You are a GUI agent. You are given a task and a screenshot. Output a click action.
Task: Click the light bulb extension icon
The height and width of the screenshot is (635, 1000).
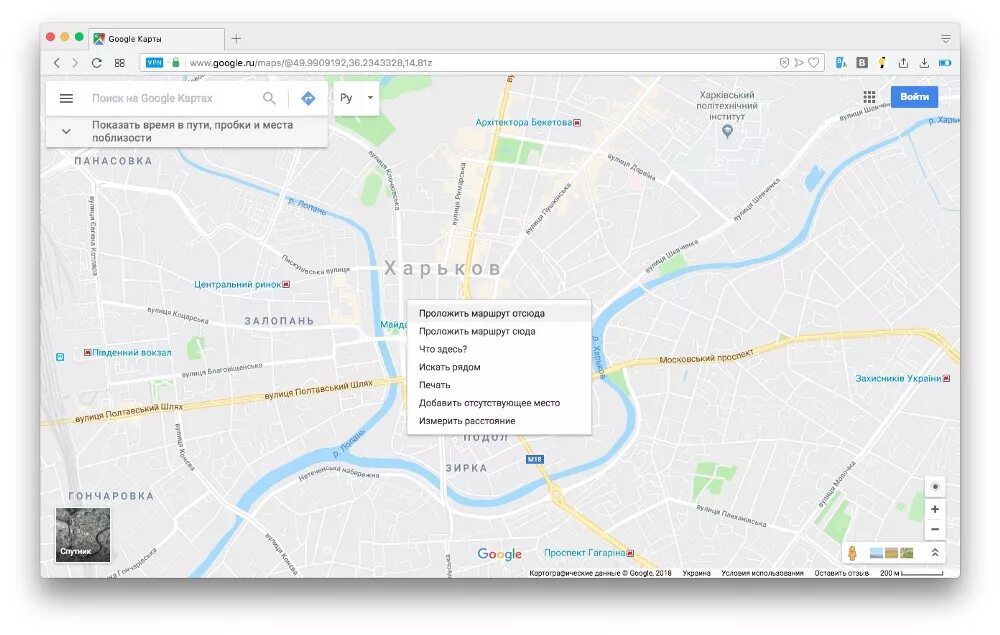[x=882, y=62]
